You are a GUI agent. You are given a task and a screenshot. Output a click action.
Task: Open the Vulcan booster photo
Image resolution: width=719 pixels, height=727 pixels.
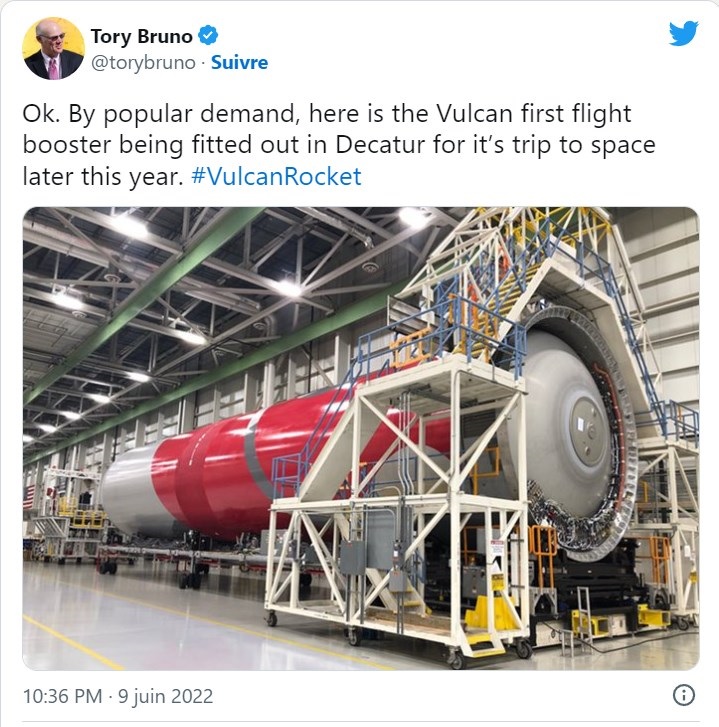[361, 438]
